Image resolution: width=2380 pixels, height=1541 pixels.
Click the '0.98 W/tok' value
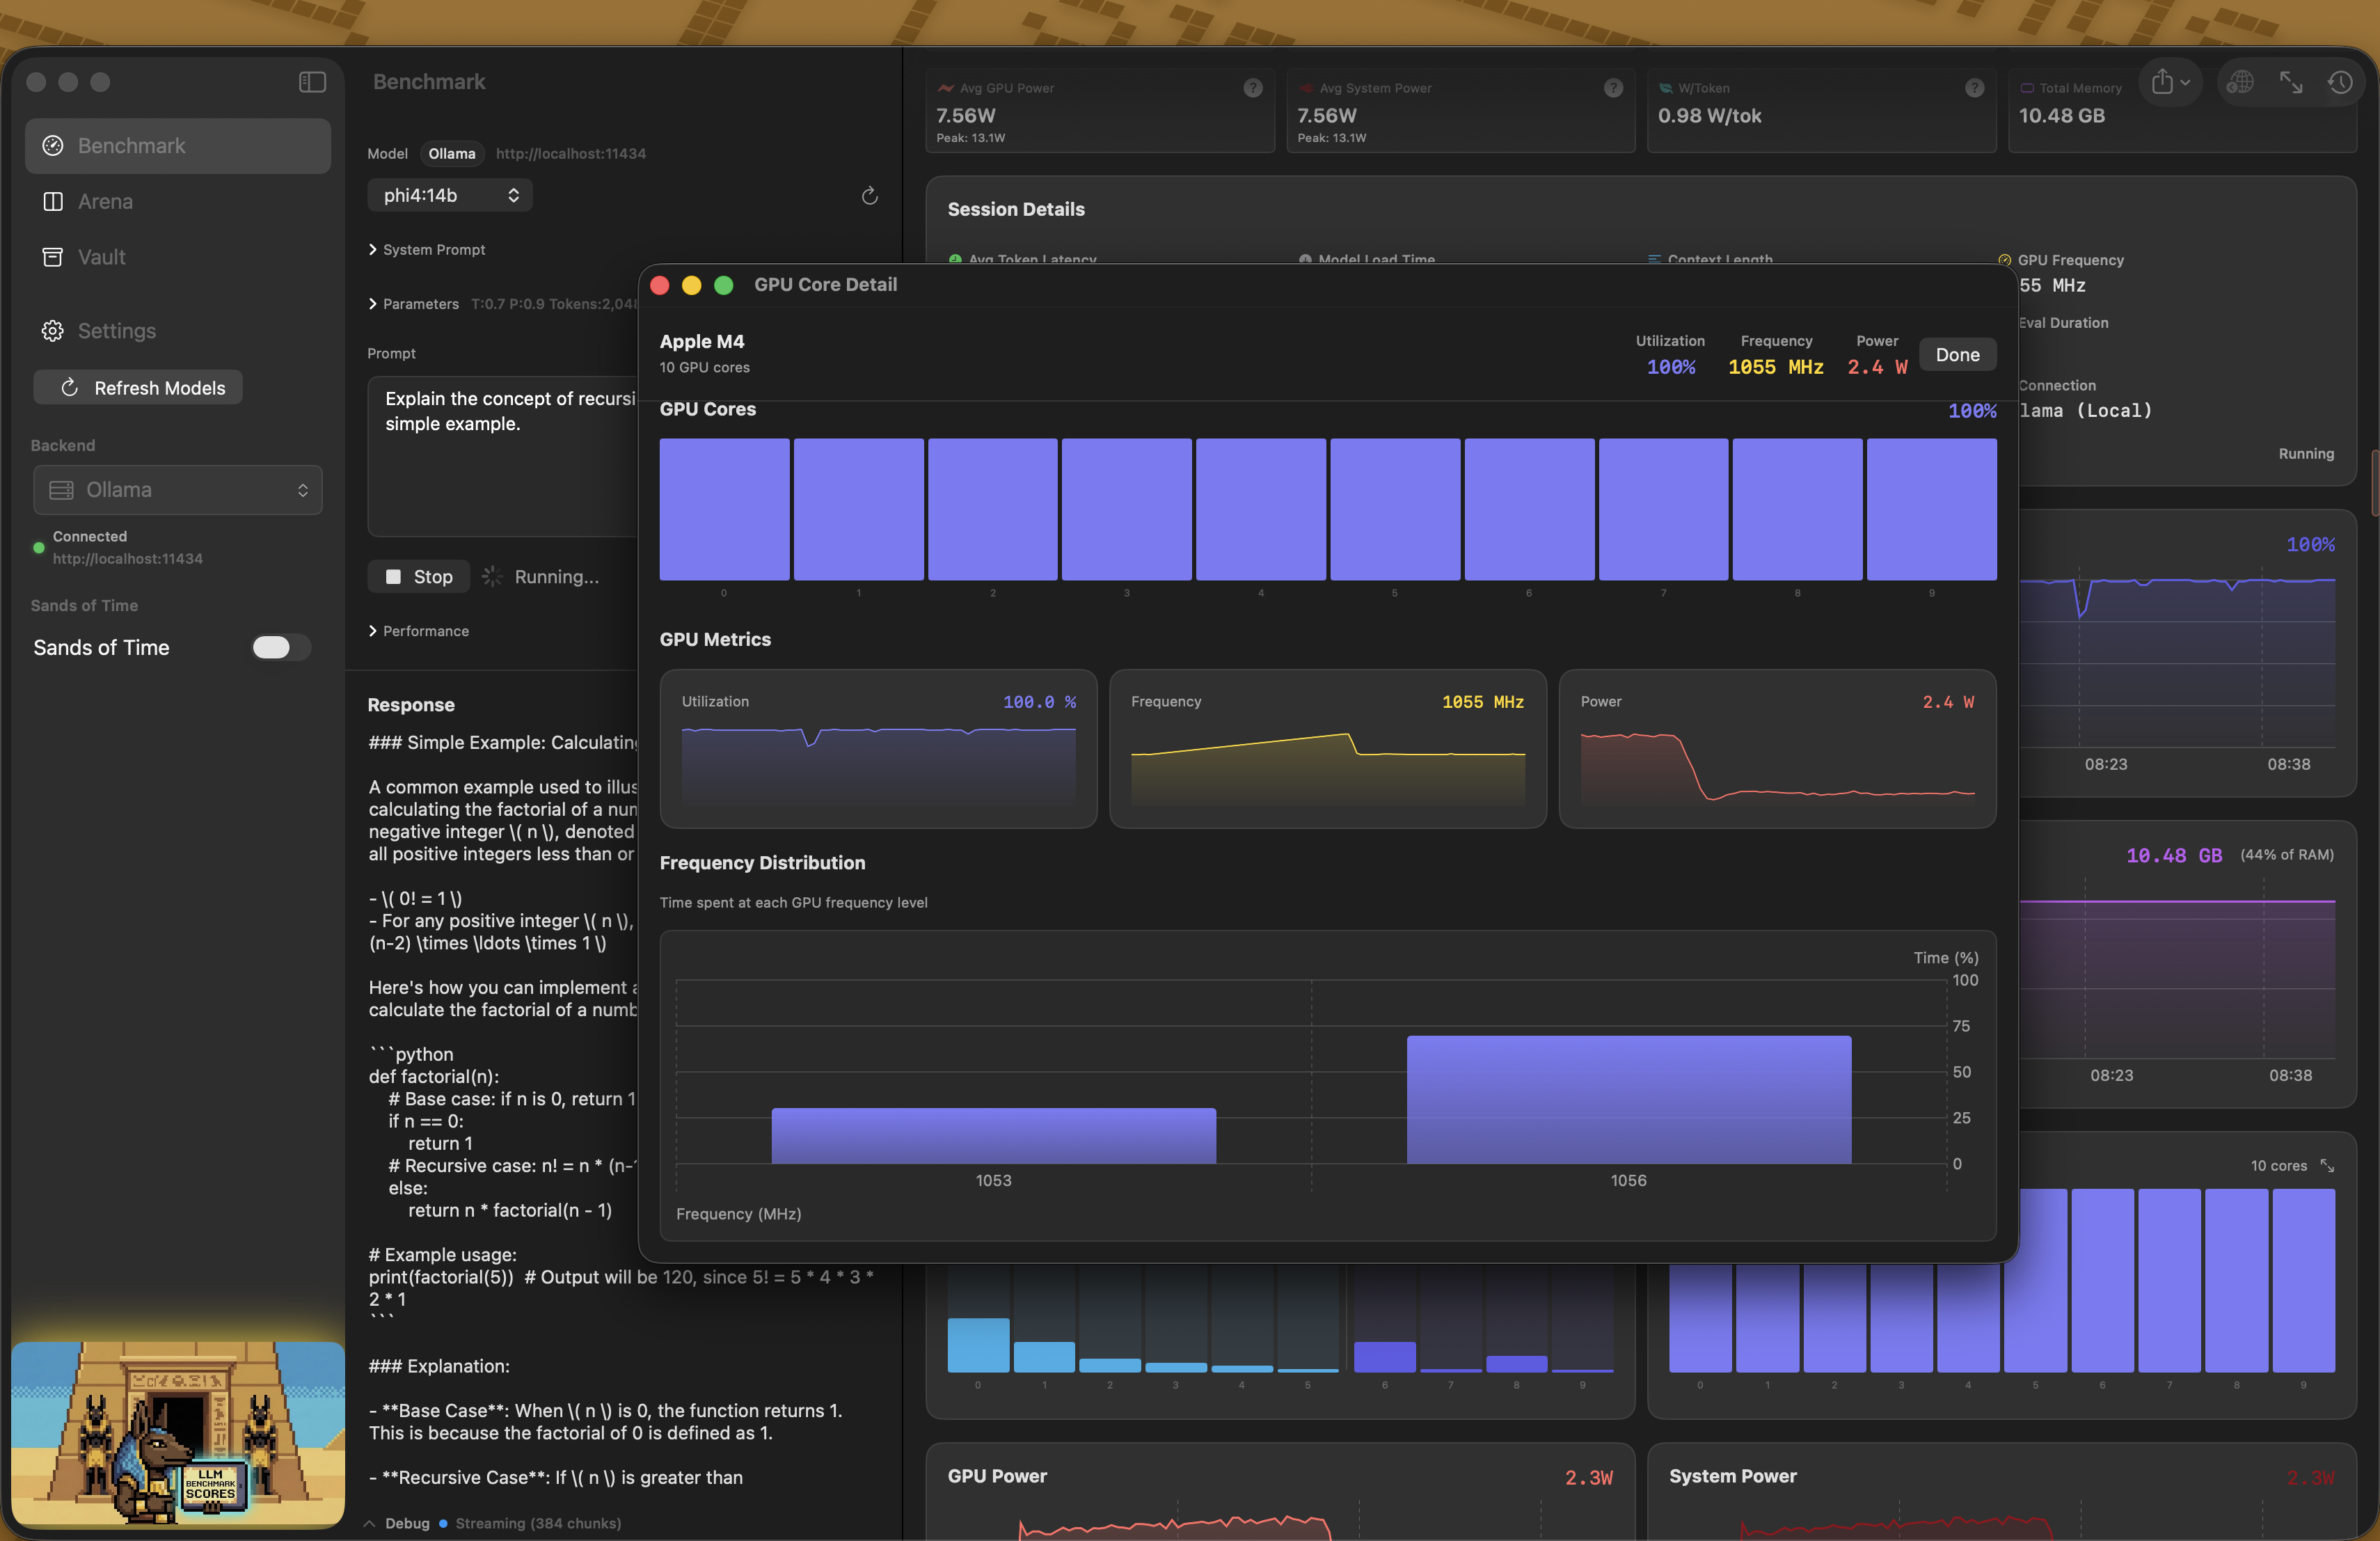click(1710, 116)
